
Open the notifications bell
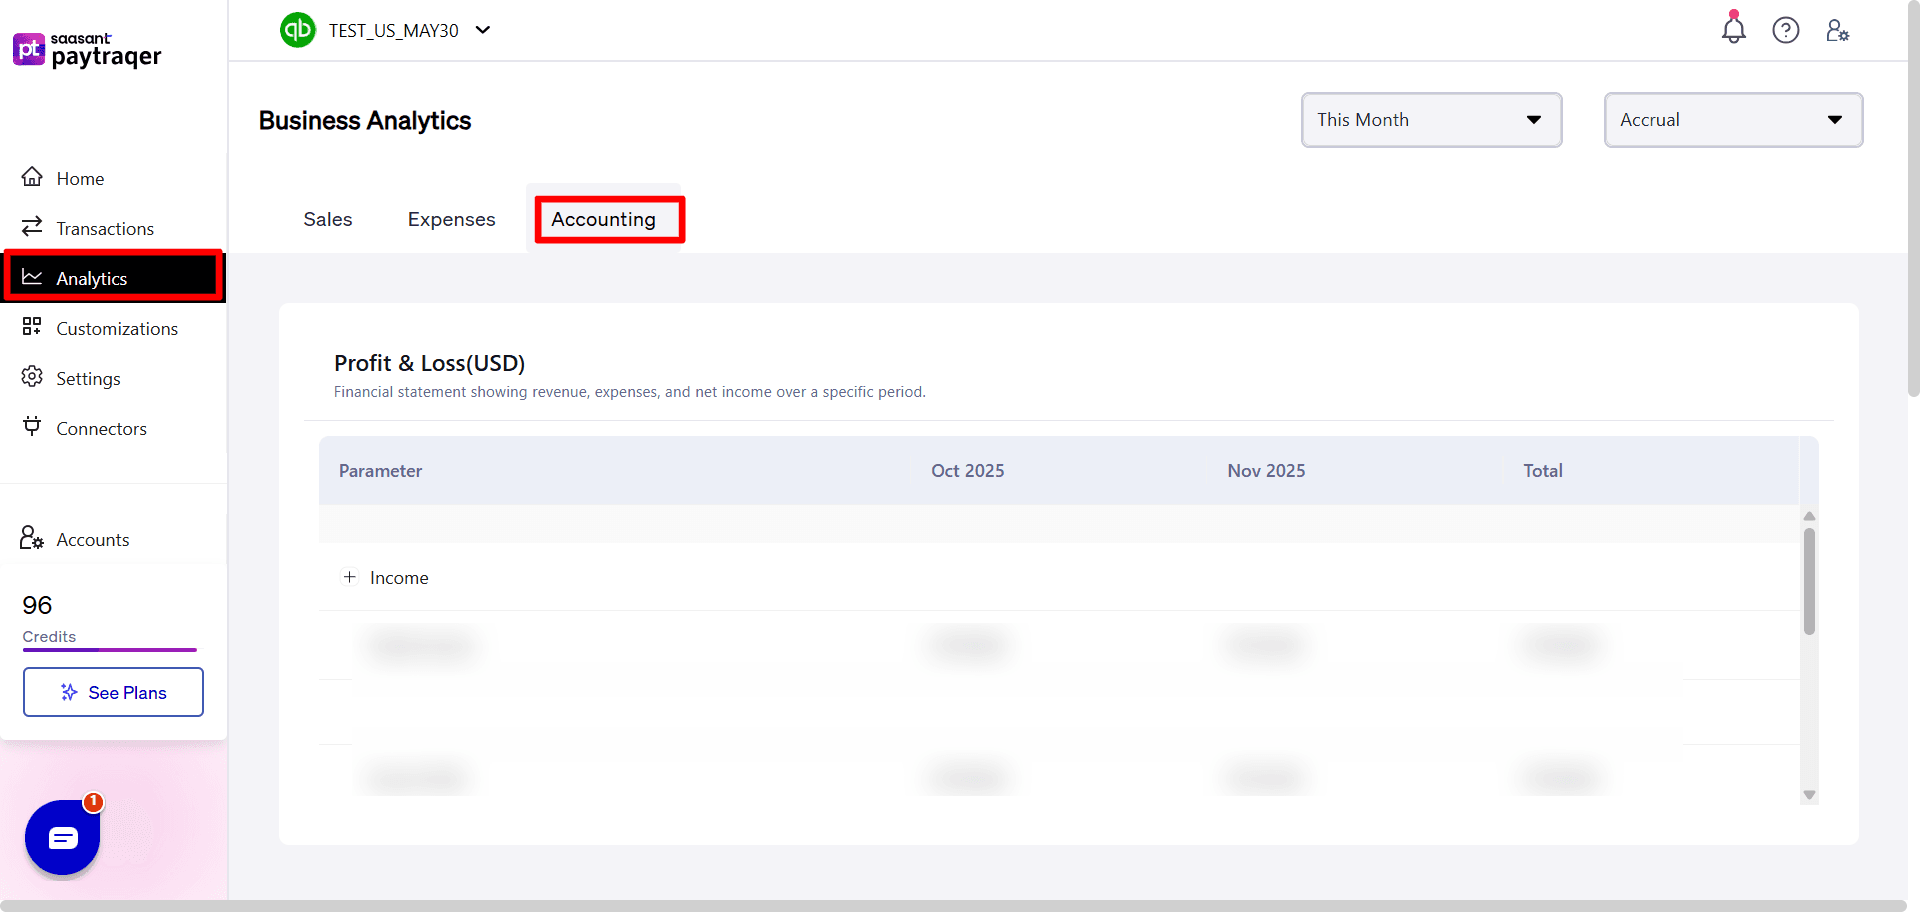pyautogui.click(x=1733, y=30)
